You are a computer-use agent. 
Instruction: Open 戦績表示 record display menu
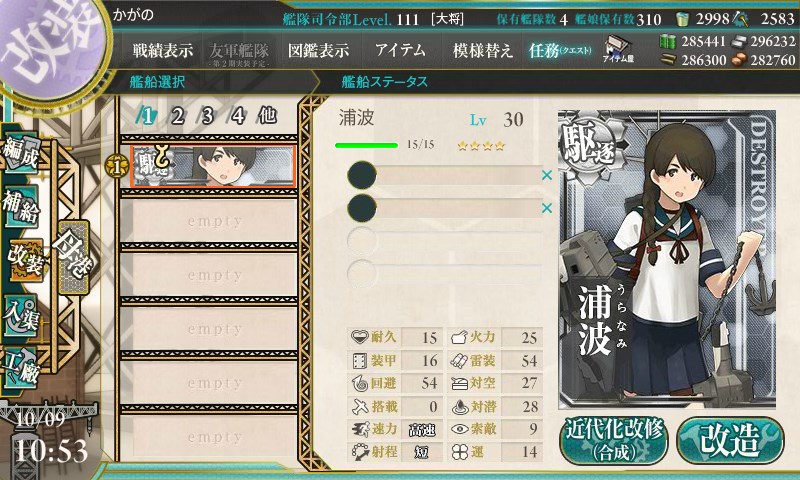click(x=163, y=50)
